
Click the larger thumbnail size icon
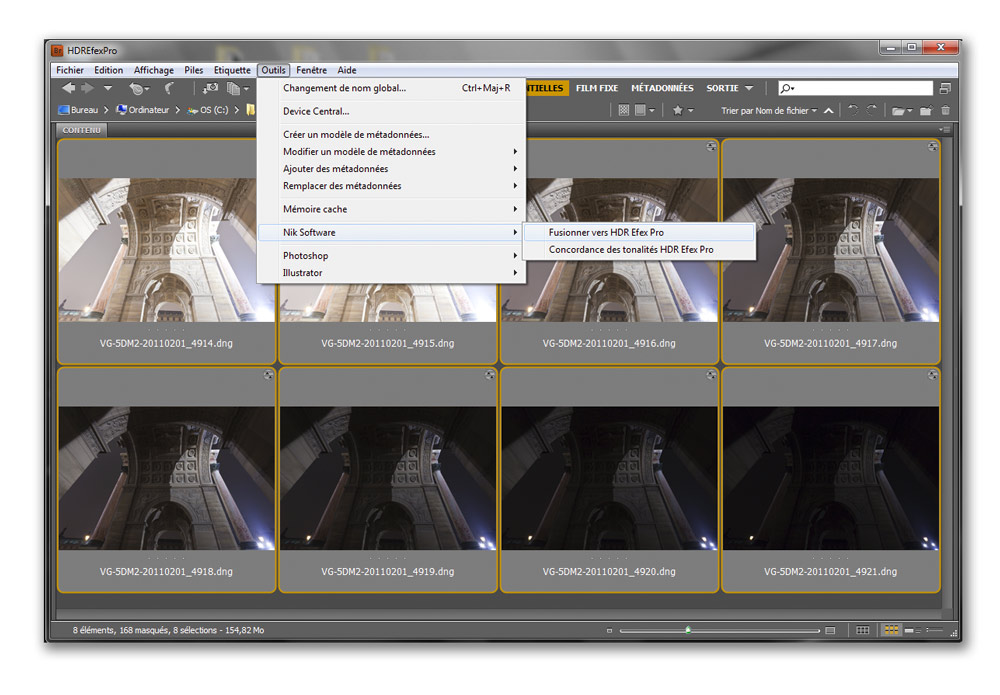coord(830,631)
